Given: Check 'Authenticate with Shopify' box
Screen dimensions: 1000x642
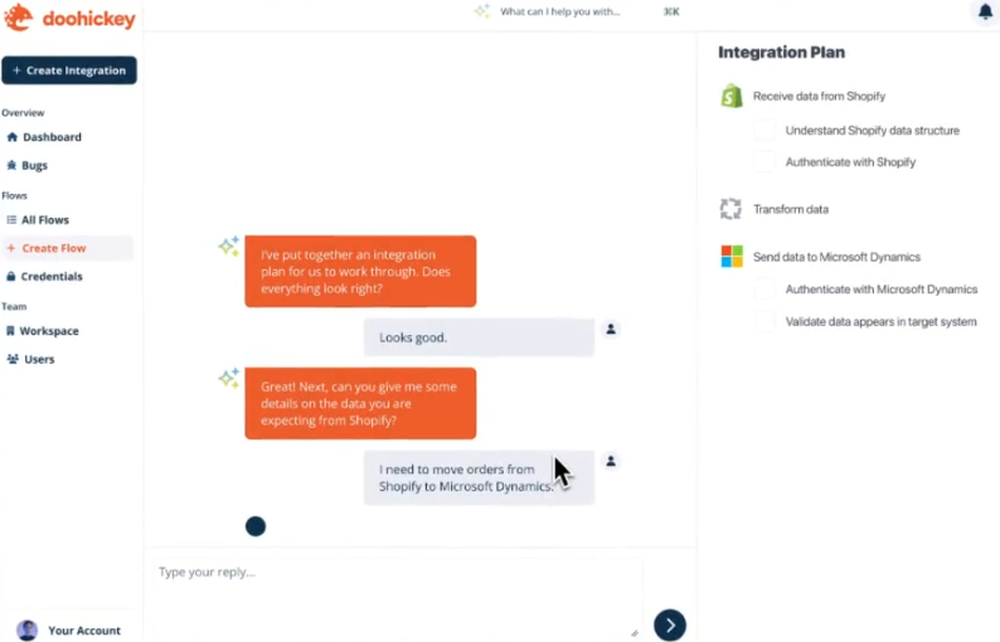Looking at the screenshot, I should [x=764, y=162].
